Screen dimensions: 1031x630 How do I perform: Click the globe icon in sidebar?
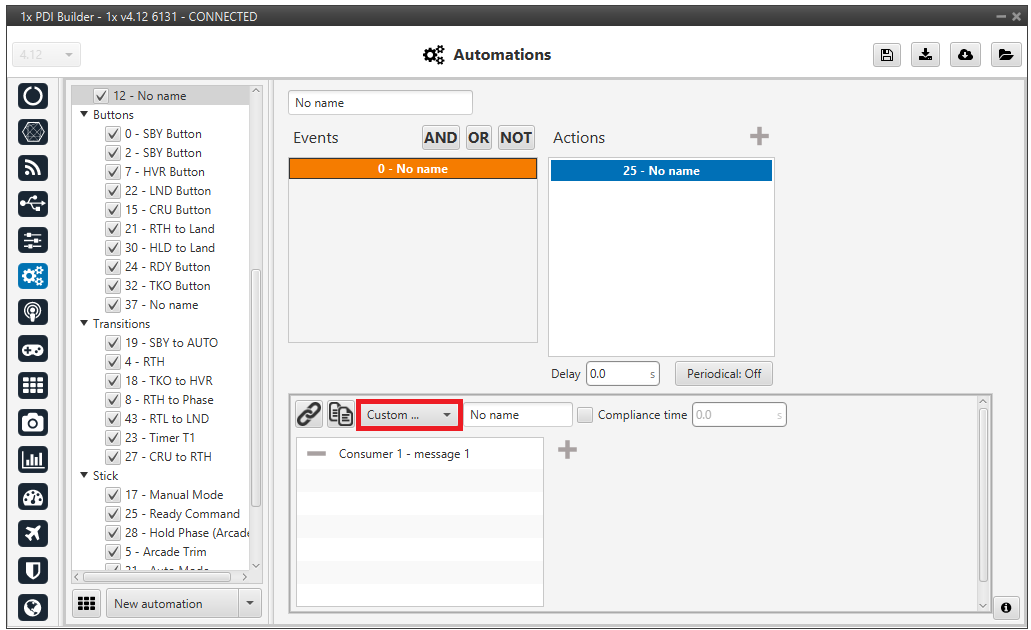[x=33, y=607]
